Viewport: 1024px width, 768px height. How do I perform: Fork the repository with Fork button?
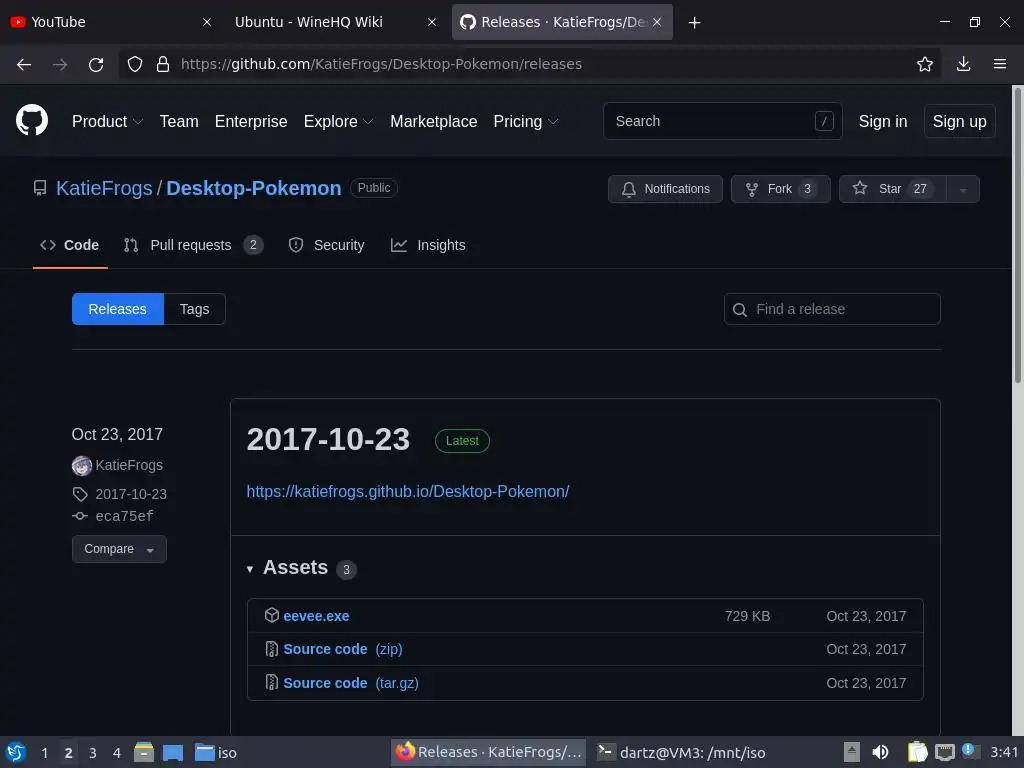coord(780,189)
